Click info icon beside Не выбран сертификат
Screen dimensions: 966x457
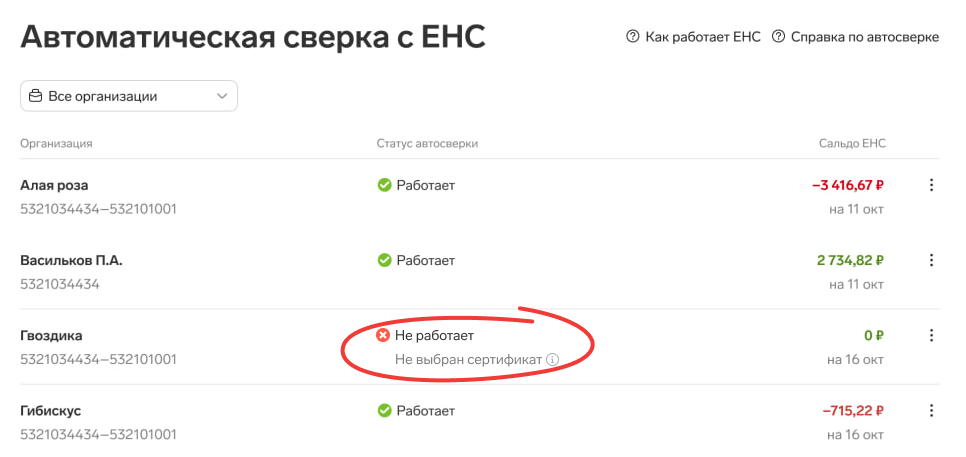point(553,359)
